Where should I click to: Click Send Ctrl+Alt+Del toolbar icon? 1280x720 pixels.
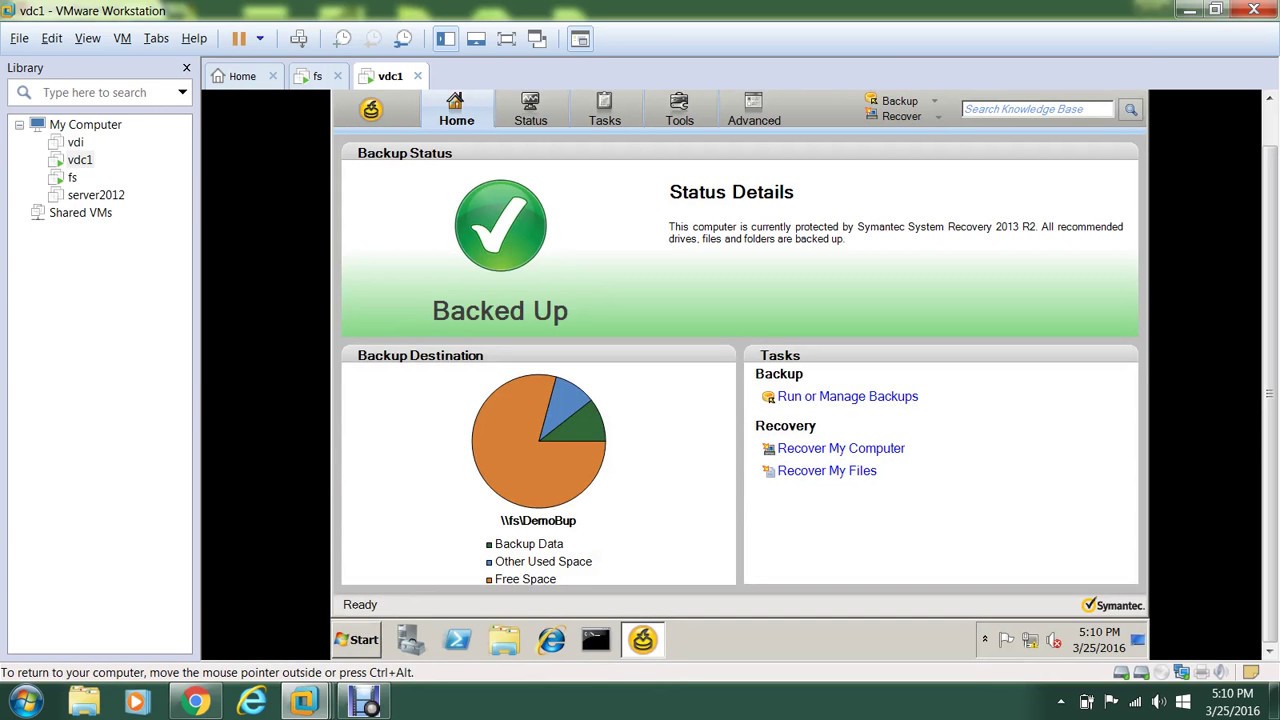click(298, 38)
